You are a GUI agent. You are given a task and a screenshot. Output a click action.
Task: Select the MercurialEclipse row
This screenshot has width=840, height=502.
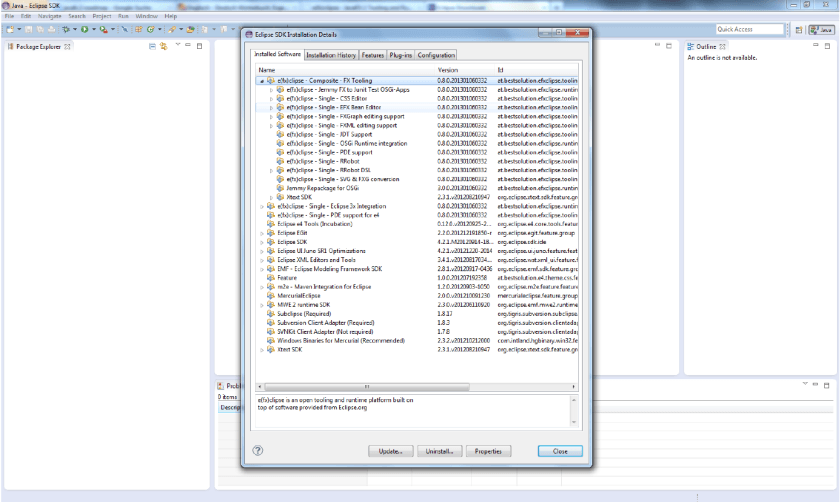pyautogui.click(x=417, y=296)
